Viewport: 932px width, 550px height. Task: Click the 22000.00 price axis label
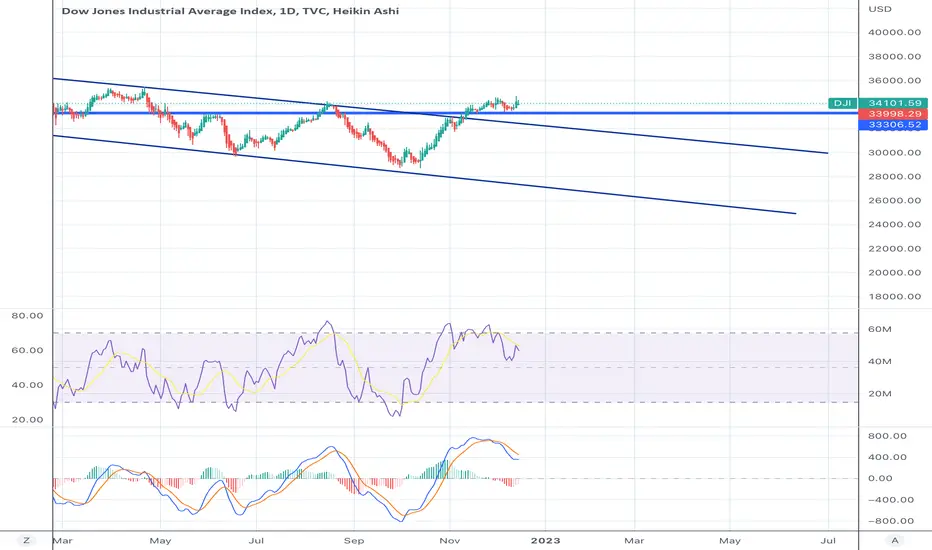(895, 249)
